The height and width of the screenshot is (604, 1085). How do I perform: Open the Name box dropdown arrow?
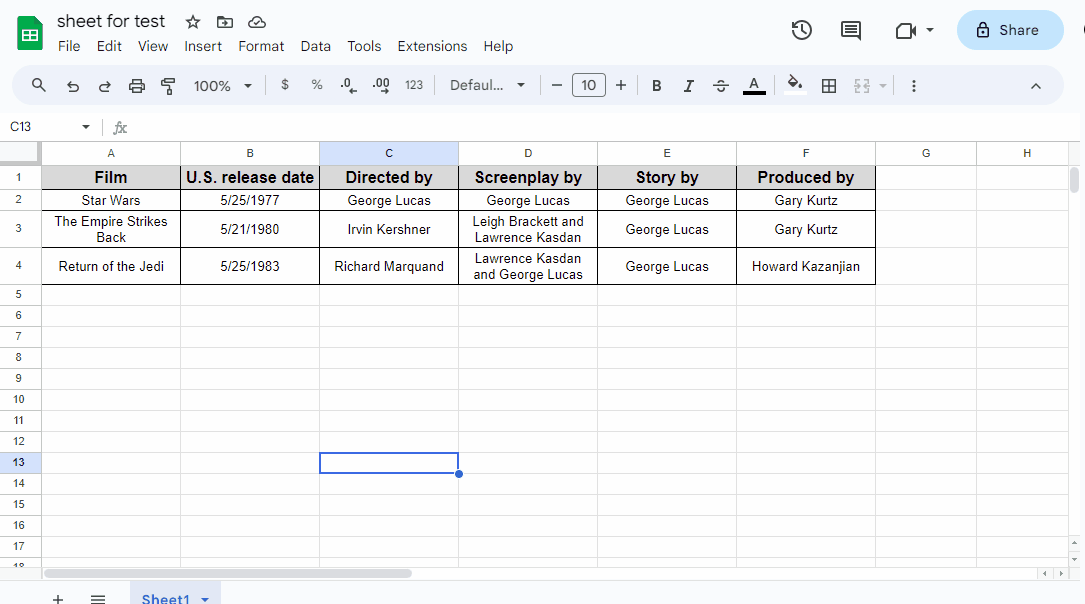pos(86,127)
